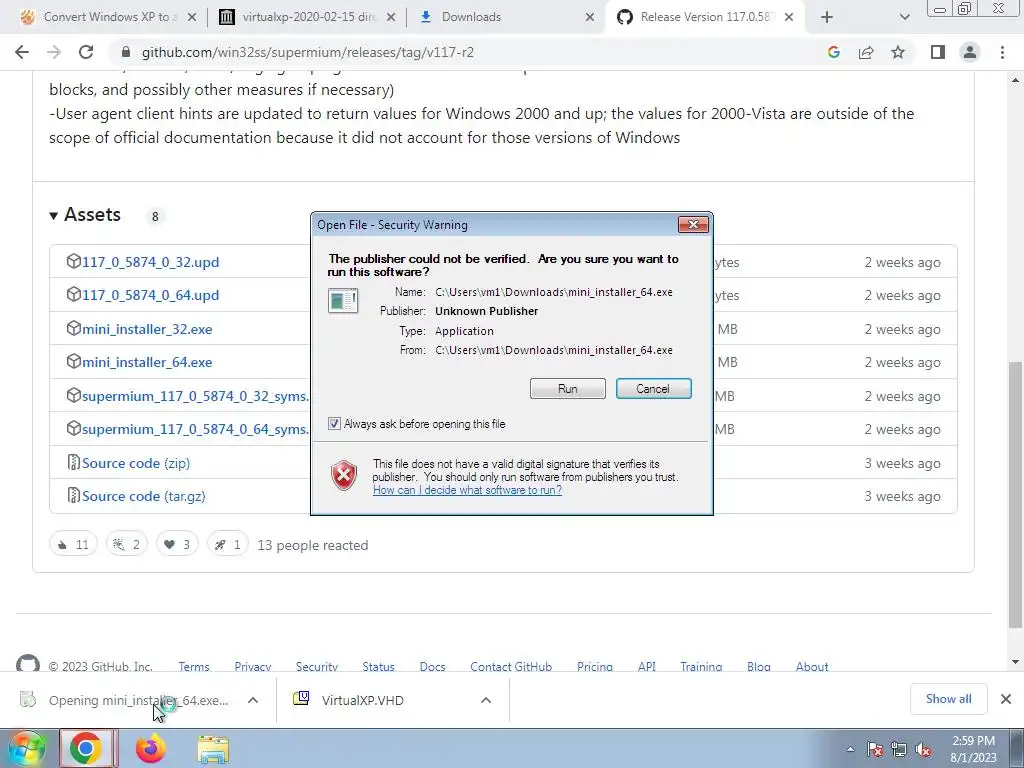Open a new browser tab

pyautogui.click(x=827, y=17)
